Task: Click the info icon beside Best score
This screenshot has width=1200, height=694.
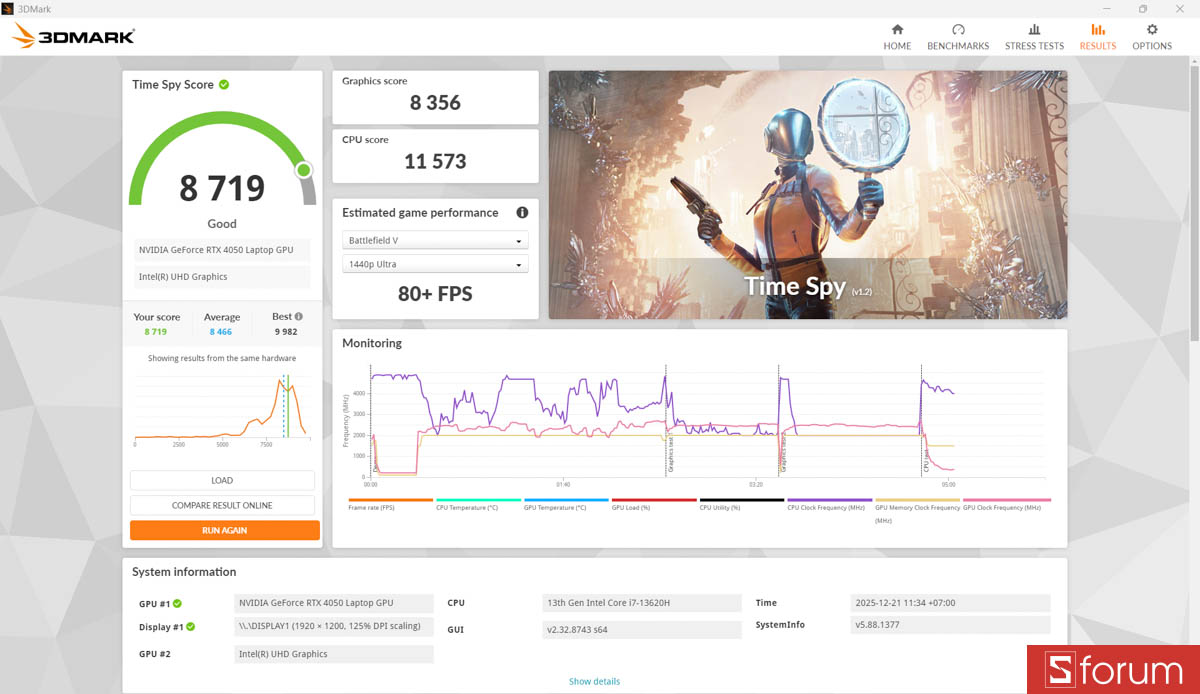Action: tap(297, 315)
